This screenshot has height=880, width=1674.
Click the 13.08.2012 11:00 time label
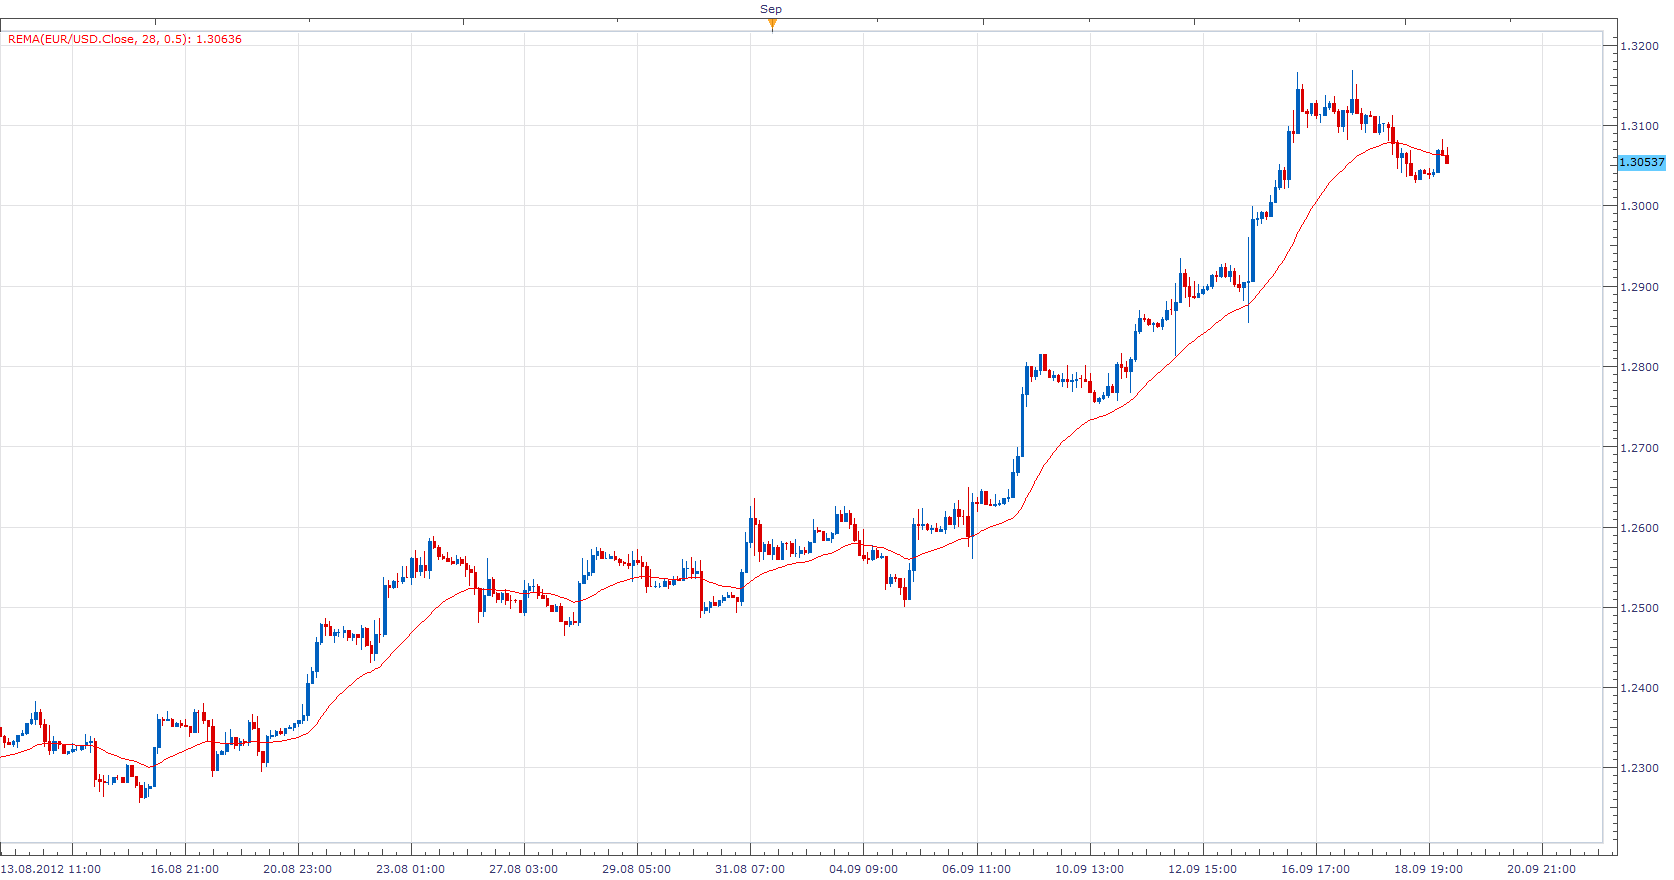coord(51,869)
